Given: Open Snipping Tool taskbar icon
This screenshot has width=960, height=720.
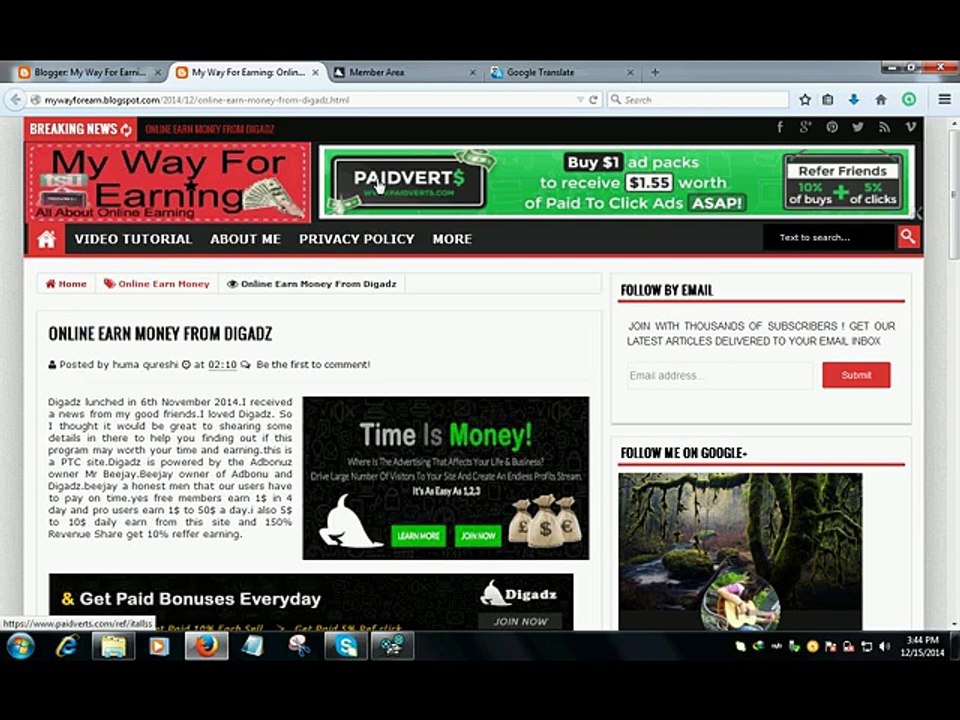Looking at the screenshot, I should (299, 647).
